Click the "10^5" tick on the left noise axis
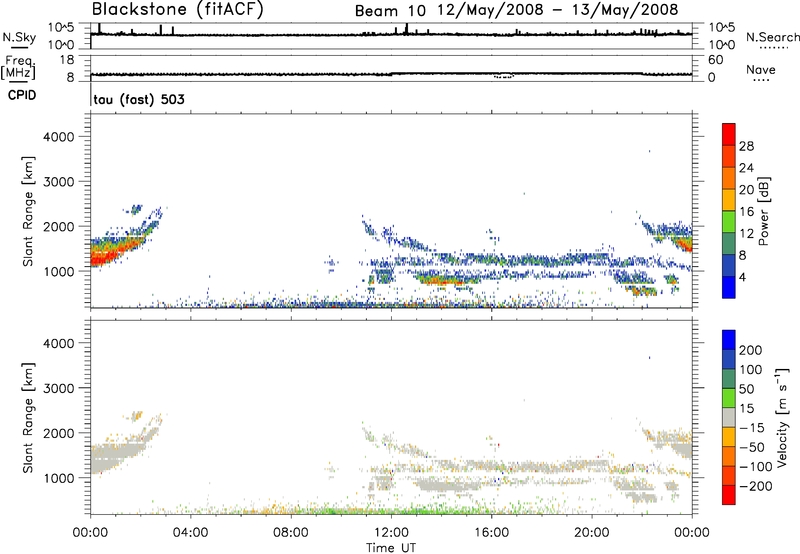The height and width of the screenshot is (554, 800). tap(61, 27)
